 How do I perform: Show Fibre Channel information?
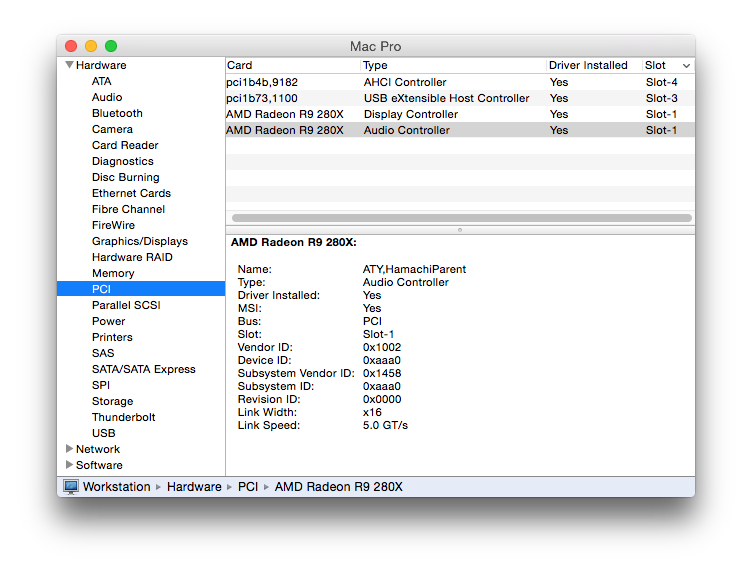(x=129, y=209)
